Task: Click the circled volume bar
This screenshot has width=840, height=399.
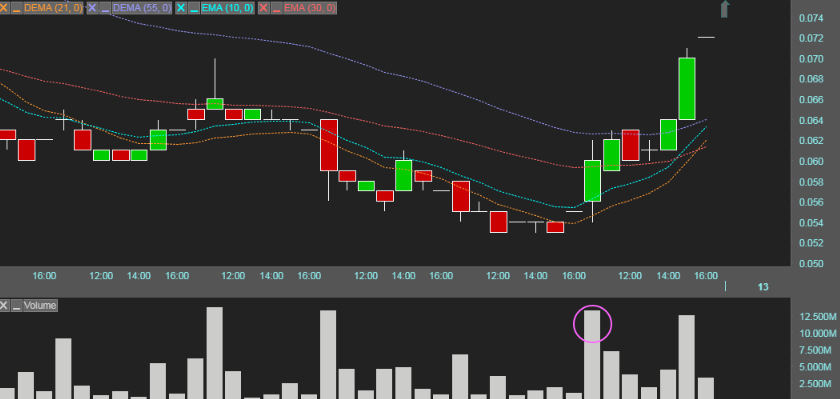Action: 592,354
